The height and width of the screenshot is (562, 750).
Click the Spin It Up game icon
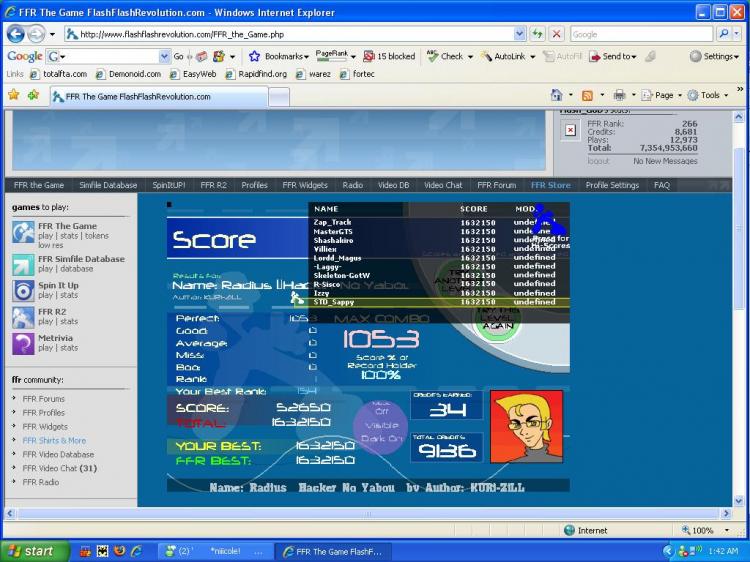tap(23, 290)
